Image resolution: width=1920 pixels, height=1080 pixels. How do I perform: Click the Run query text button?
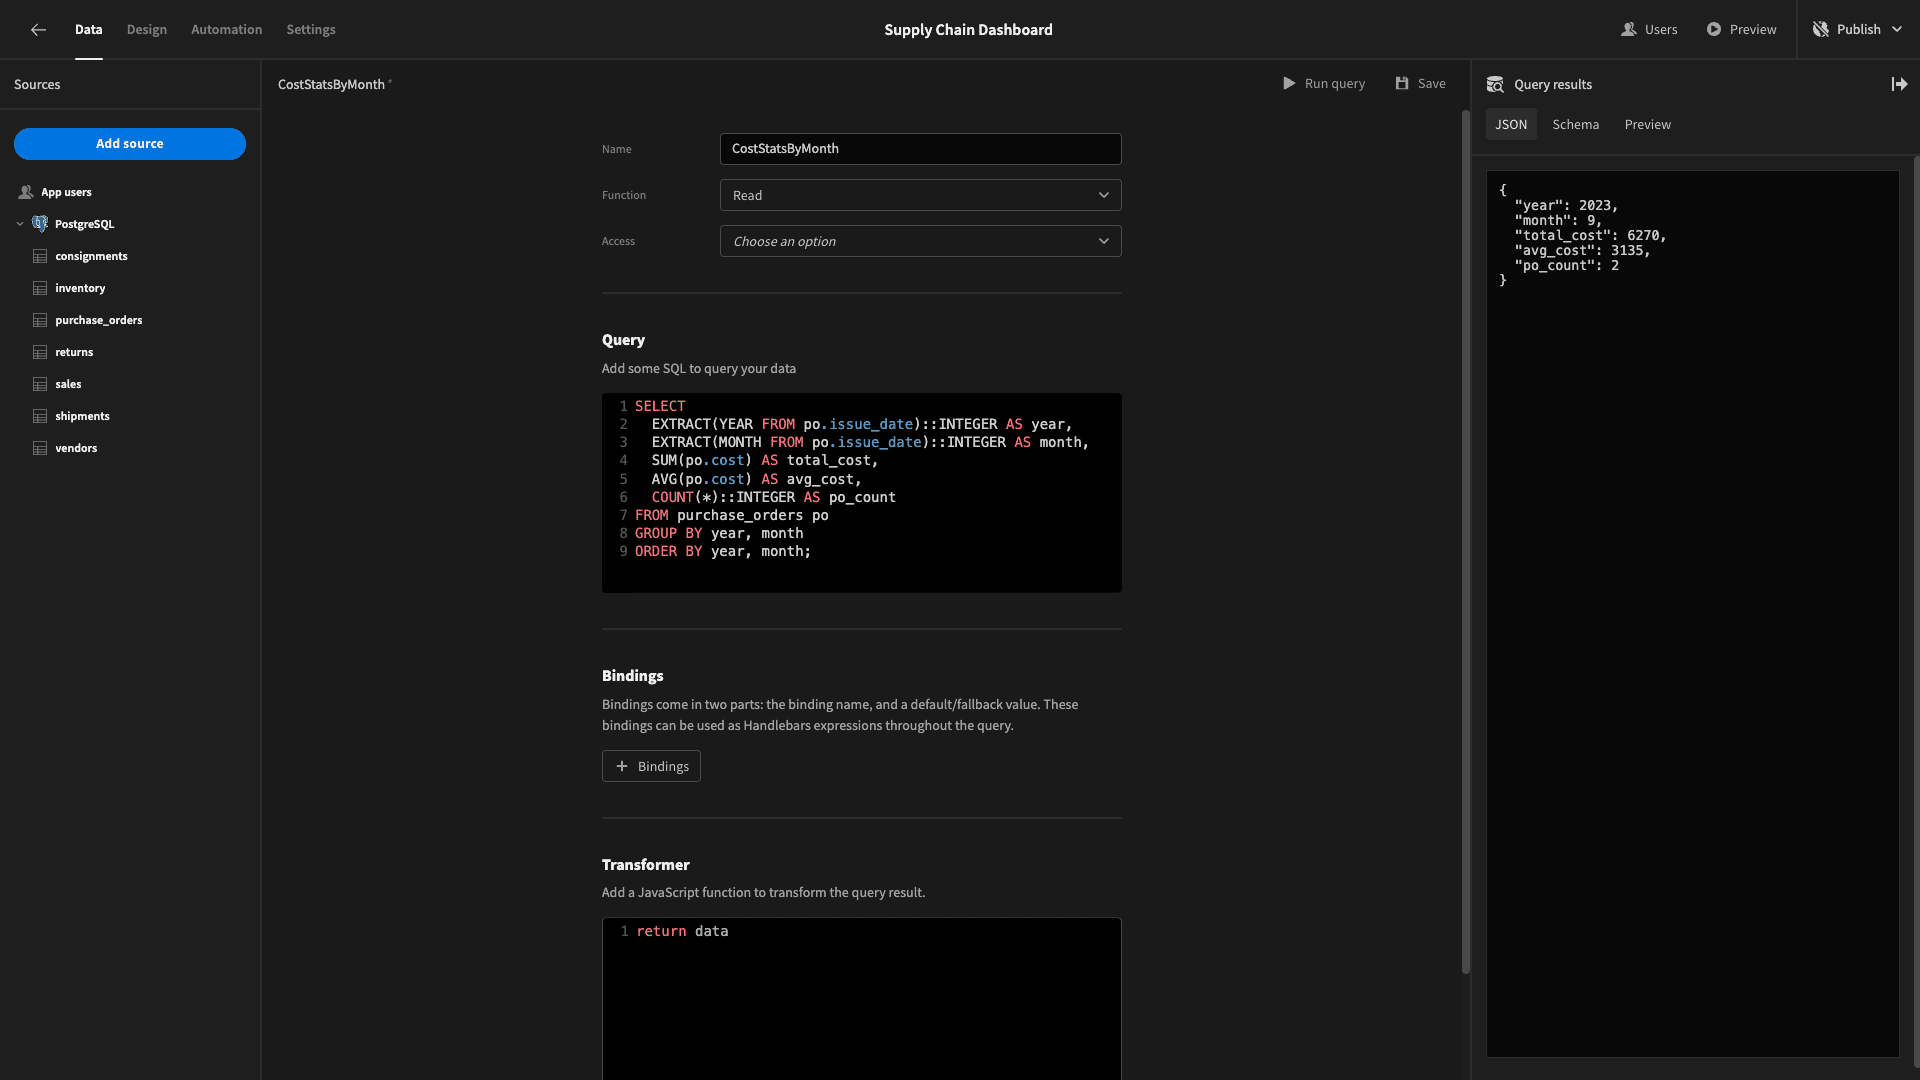click(x=1335, y=84)
